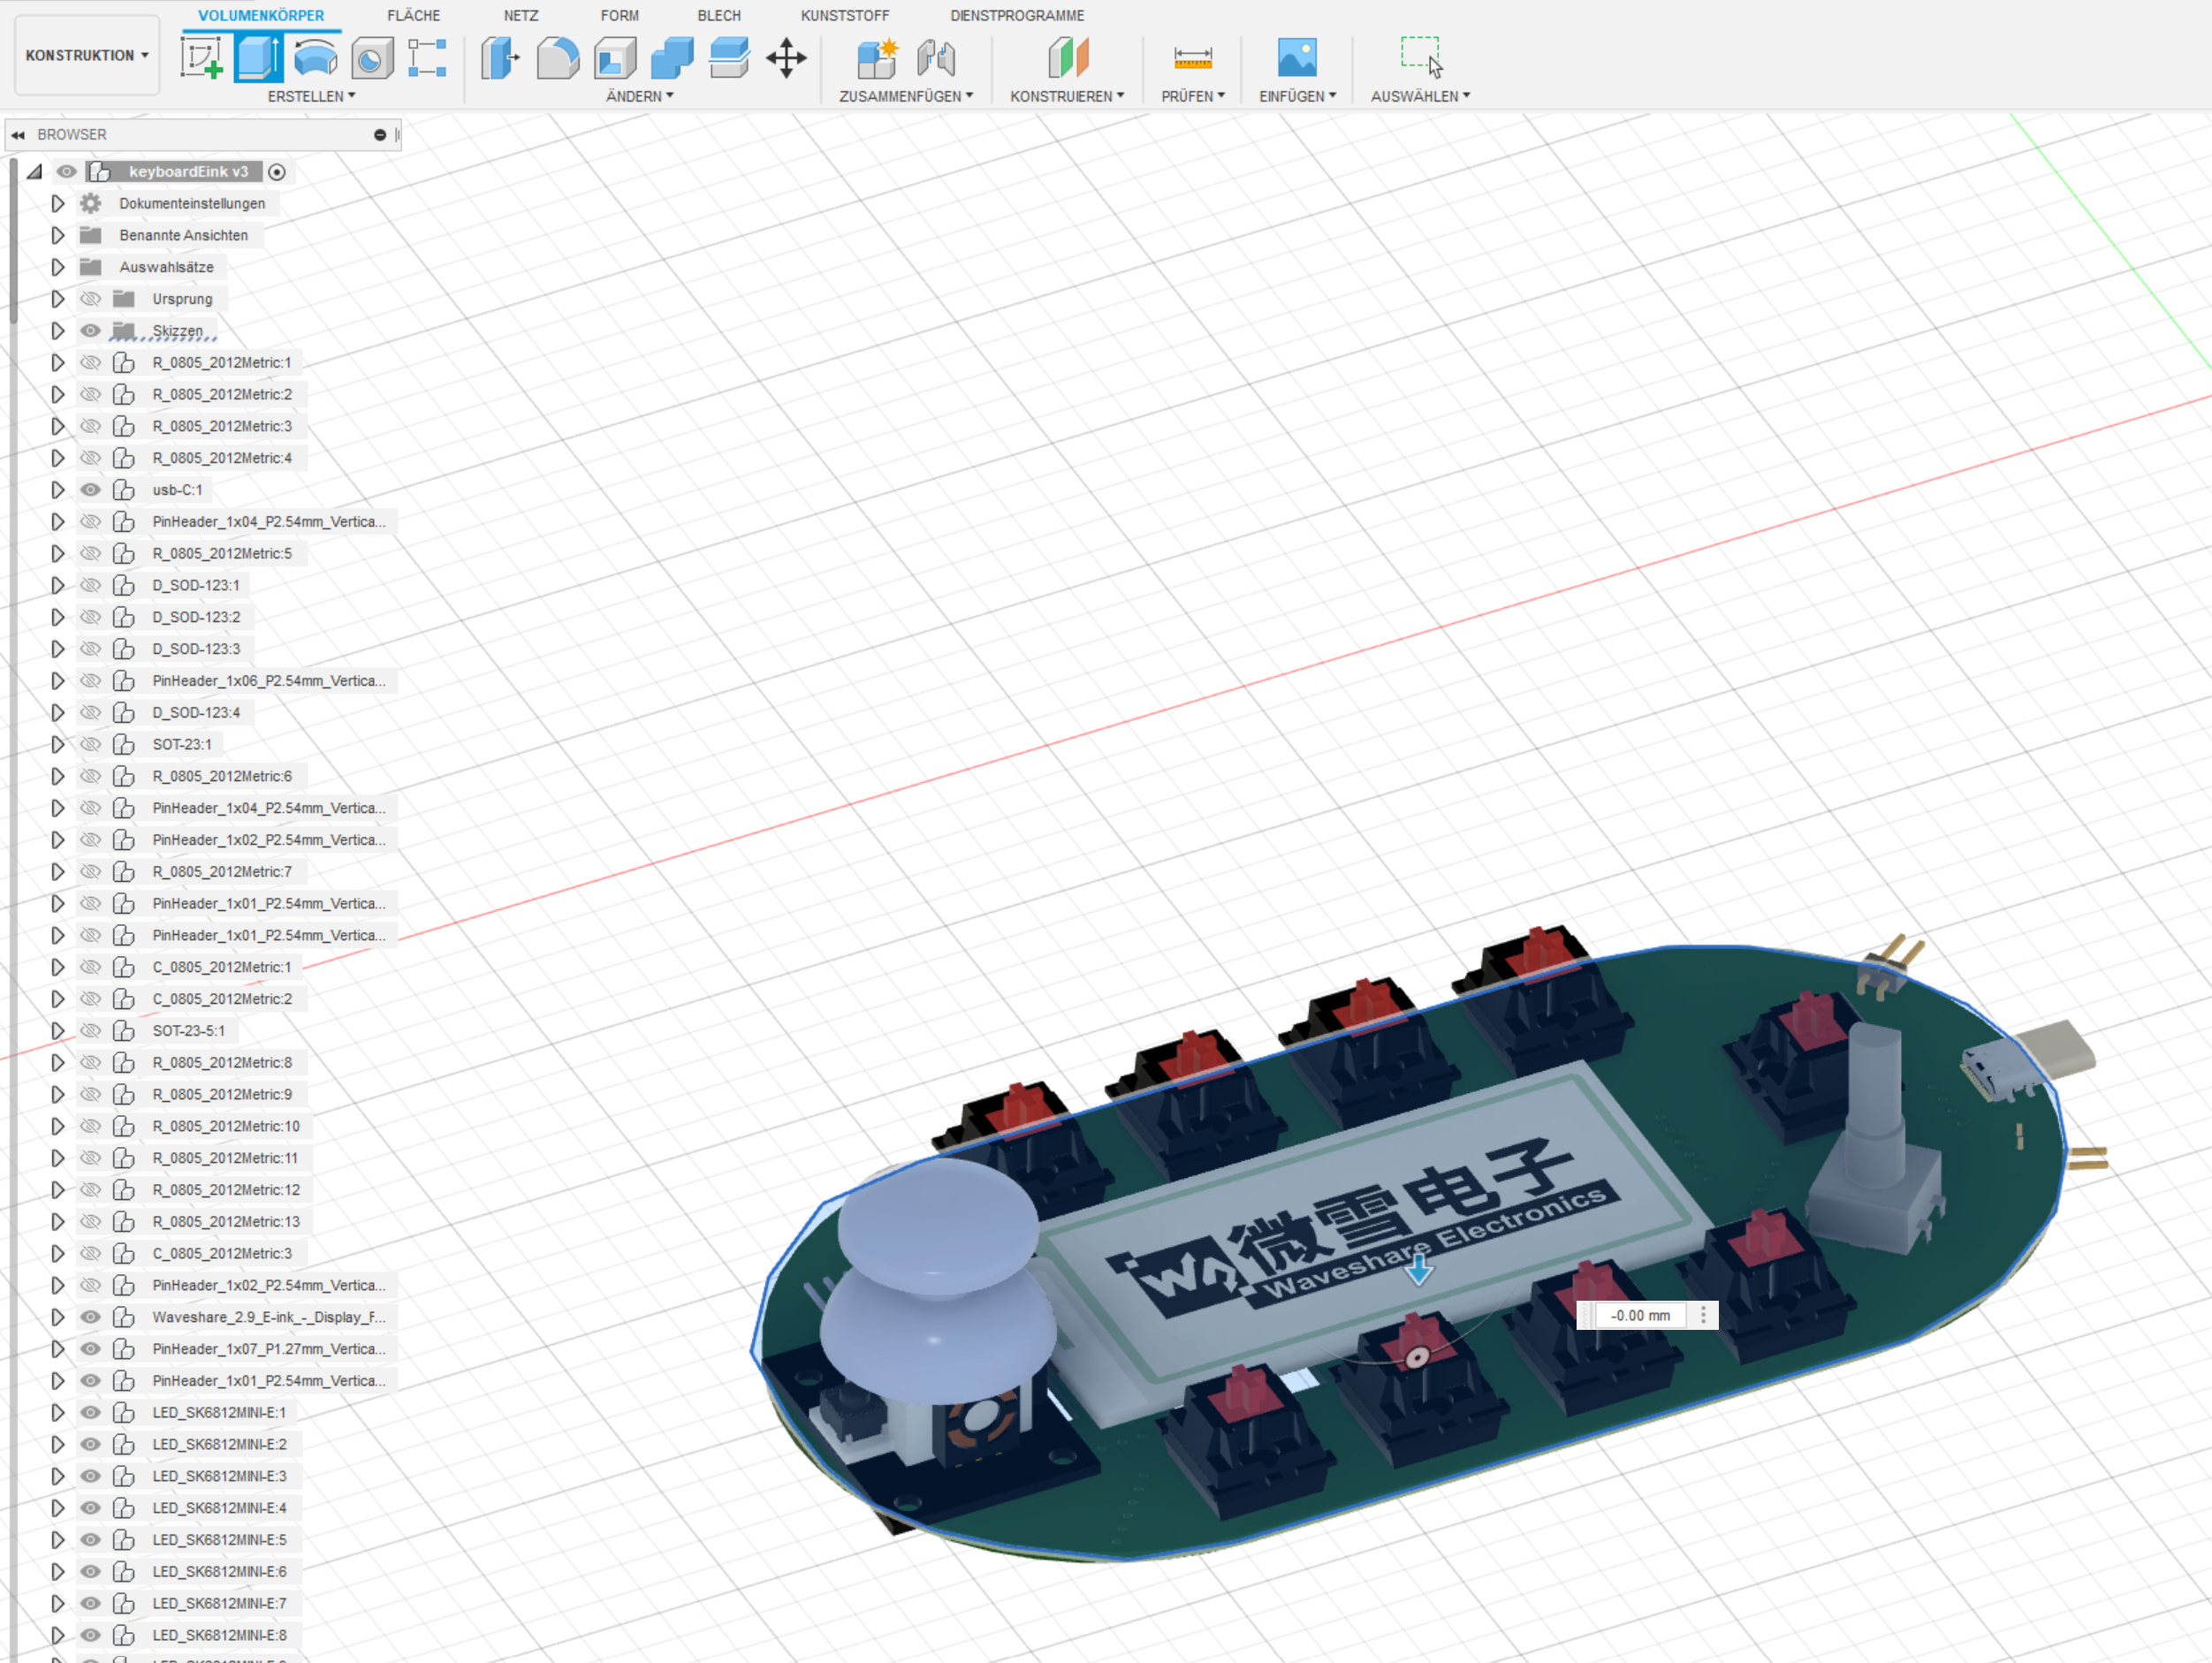
Task: Show the R_0805_2012Metric:1 component
Action: [x=91, y=363]
